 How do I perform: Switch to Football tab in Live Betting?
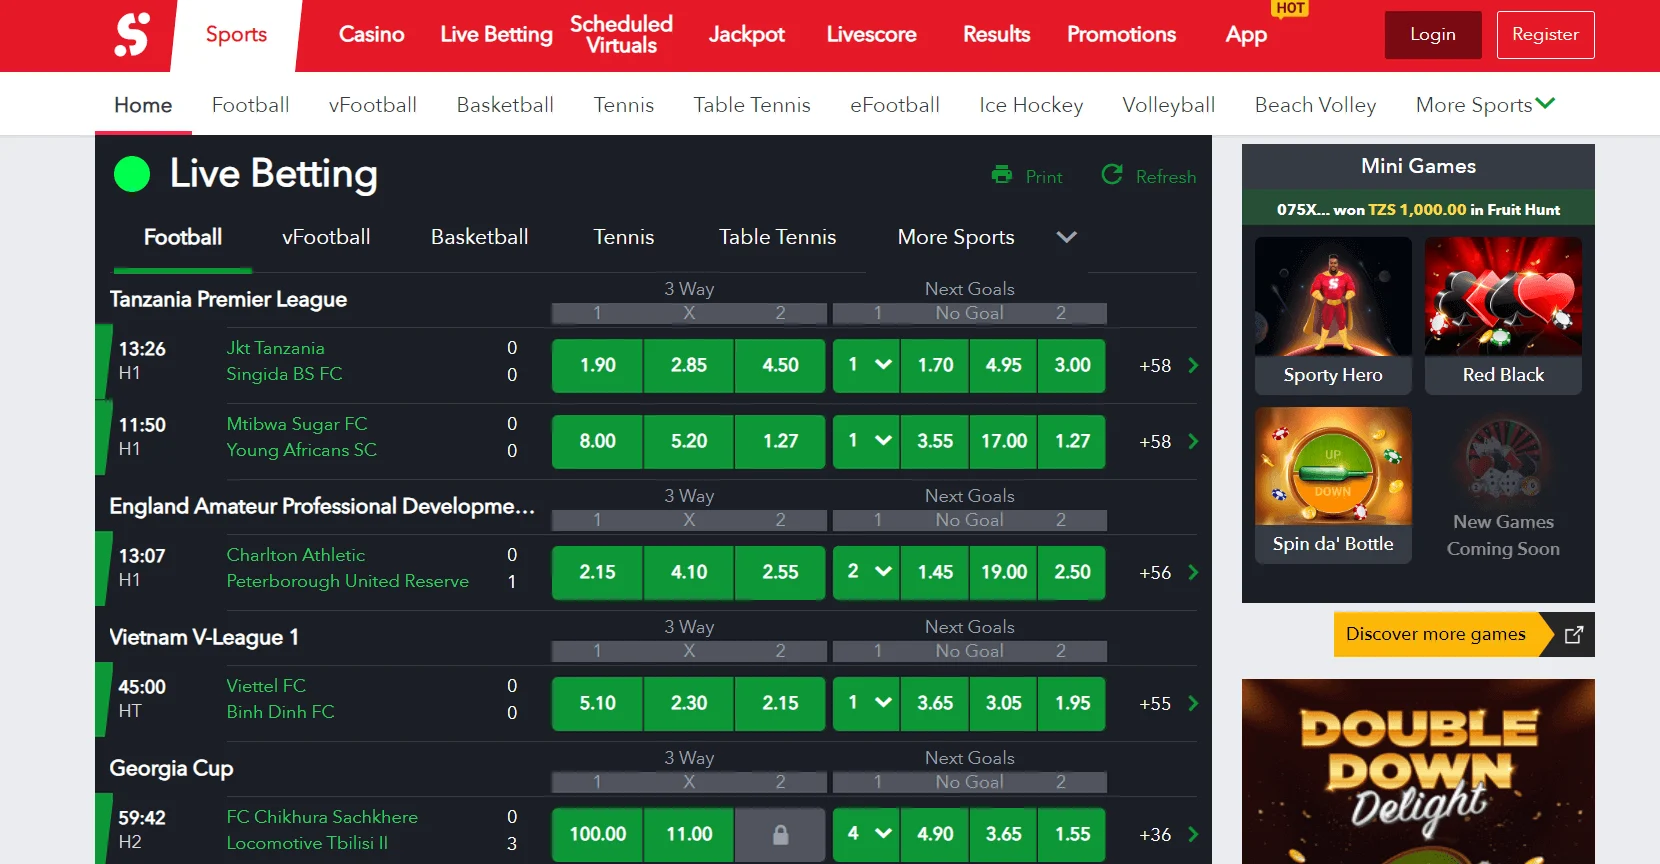(183, 237)
